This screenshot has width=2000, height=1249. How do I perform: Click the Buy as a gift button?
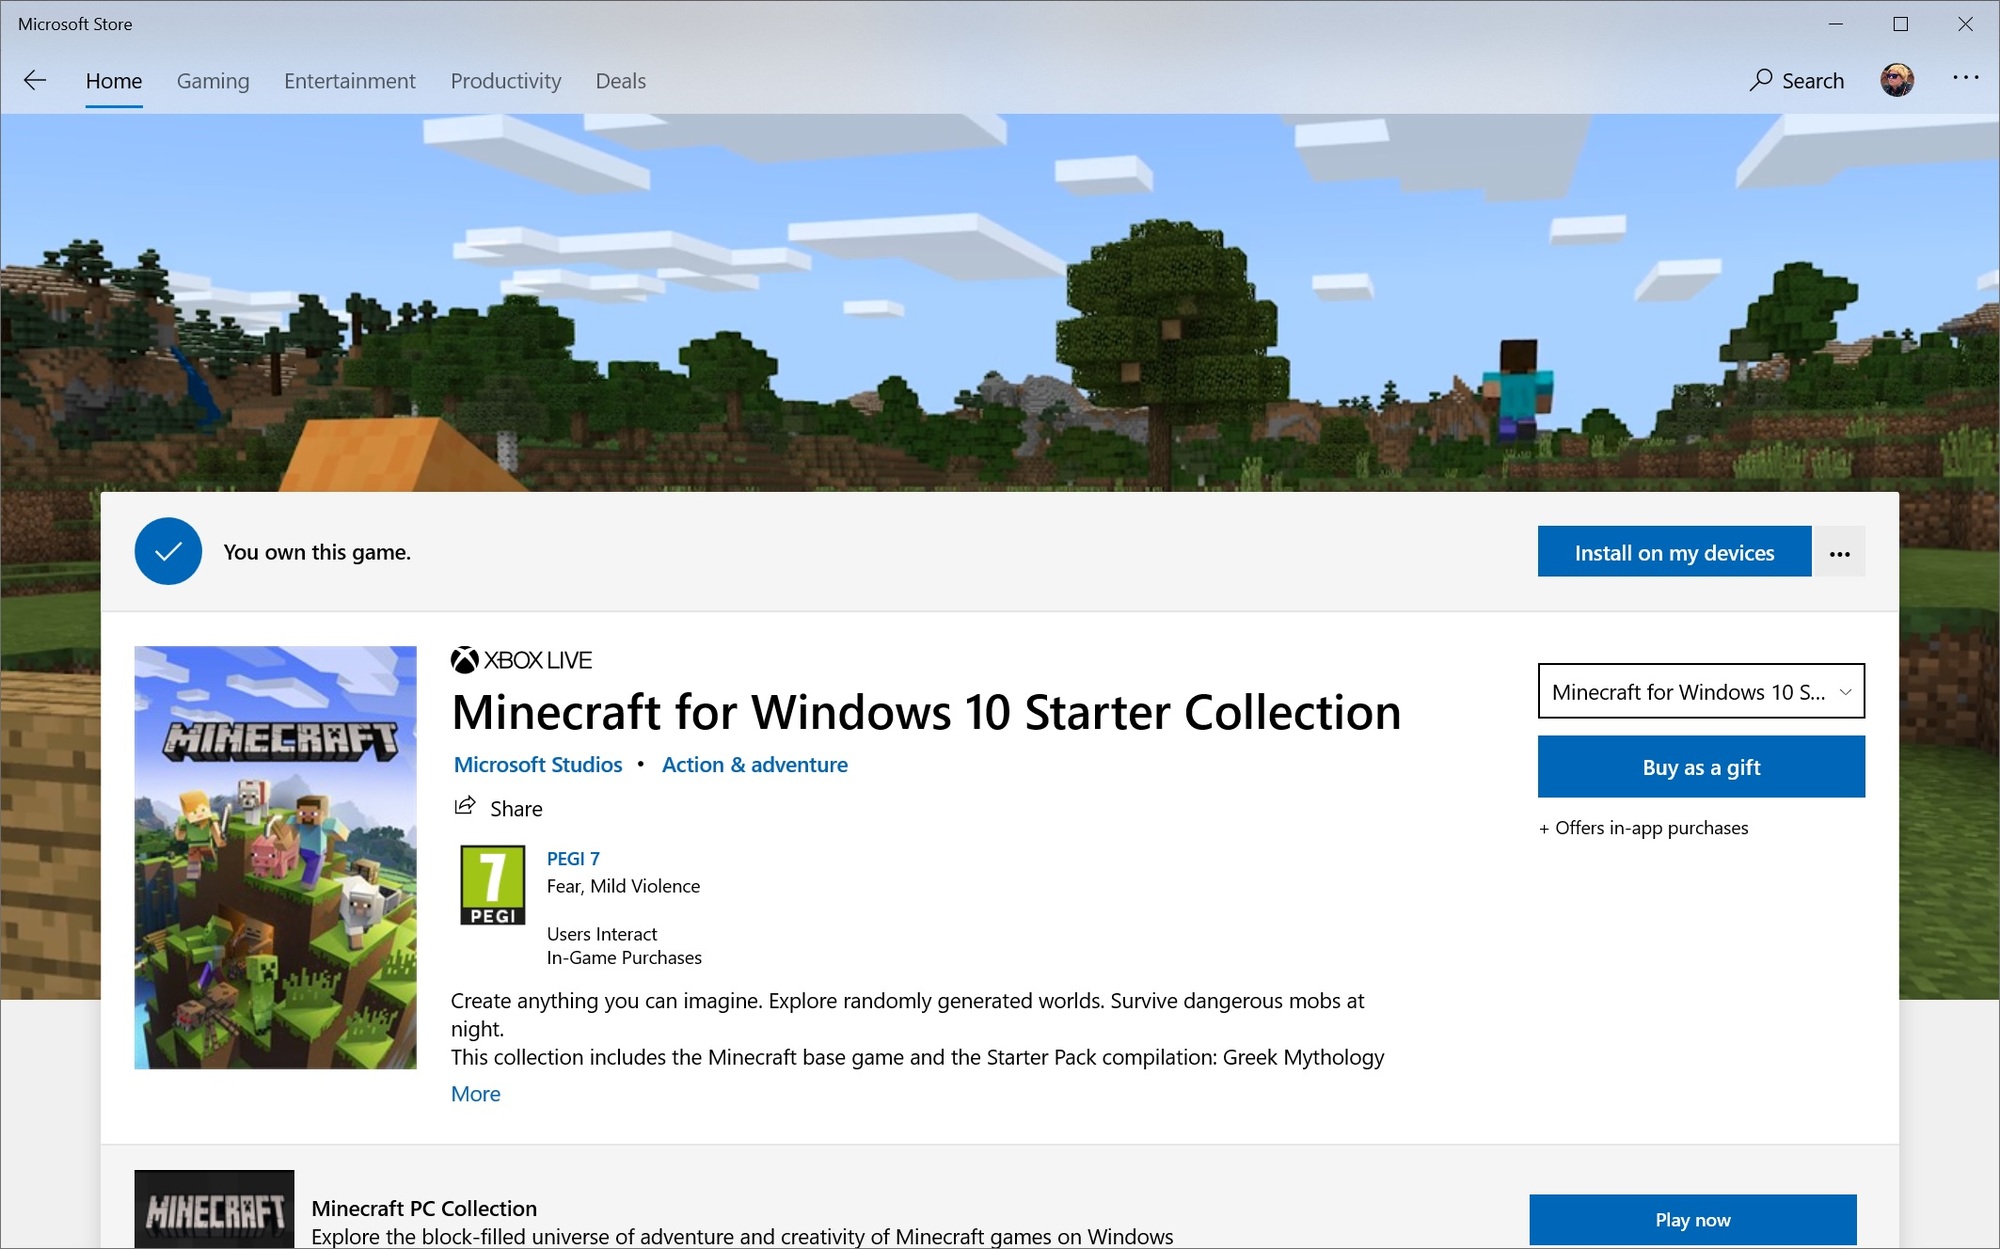(x=1701, y=767)
